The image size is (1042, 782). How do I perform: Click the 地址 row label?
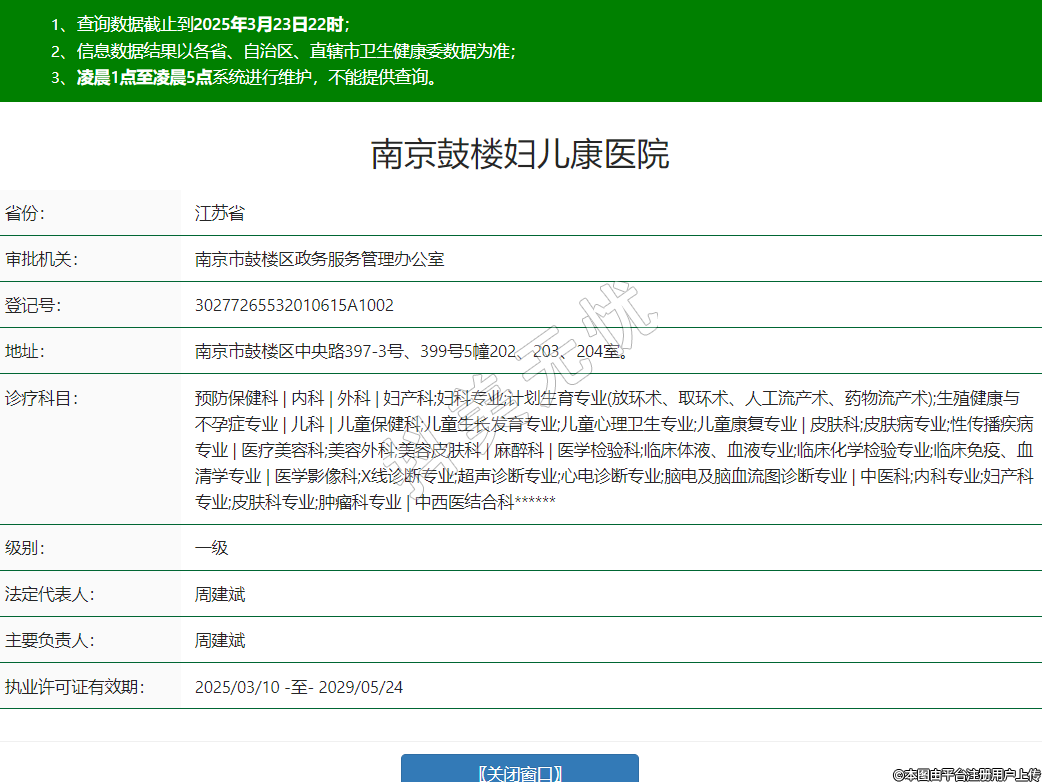click(x=26, y=351)
